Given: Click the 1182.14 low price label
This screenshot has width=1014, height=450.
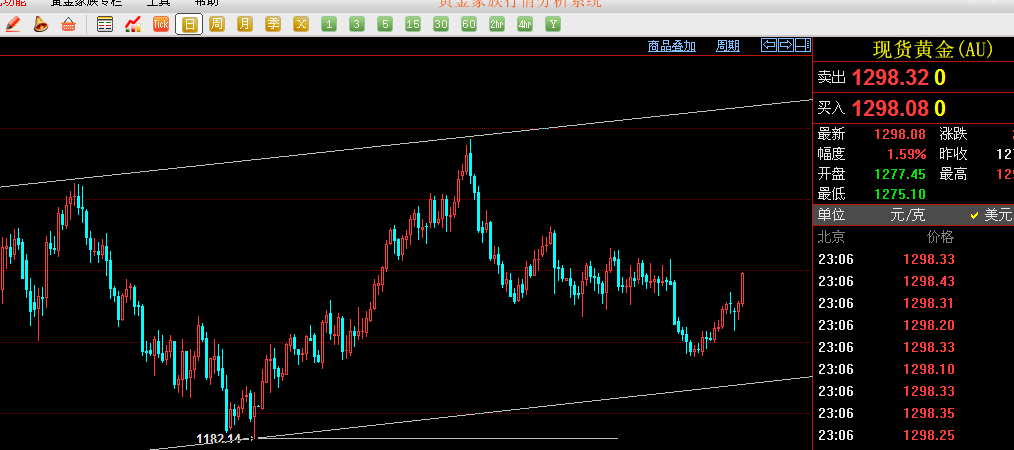Looking at the screenshot, I should 219,439.
